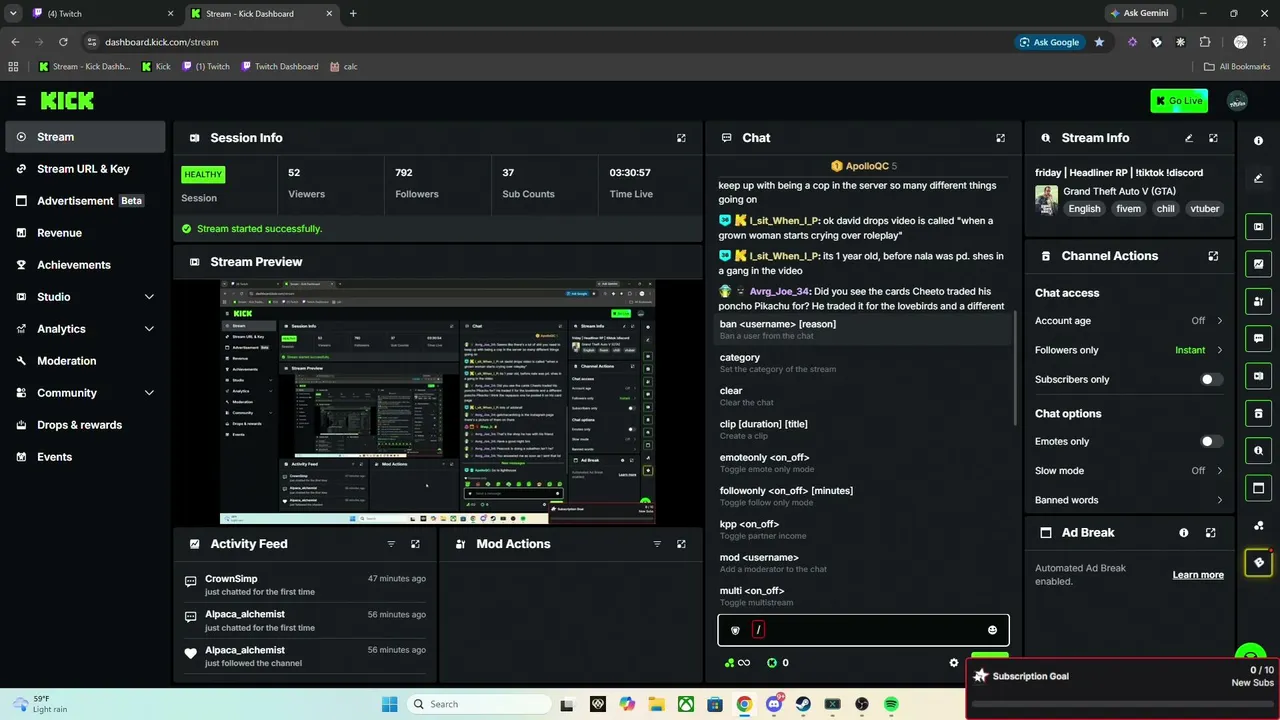Screen dimensions: 1280x720
Task: Open Drops & rewards page
Action: pyautogui.click(x=85, y=425)
